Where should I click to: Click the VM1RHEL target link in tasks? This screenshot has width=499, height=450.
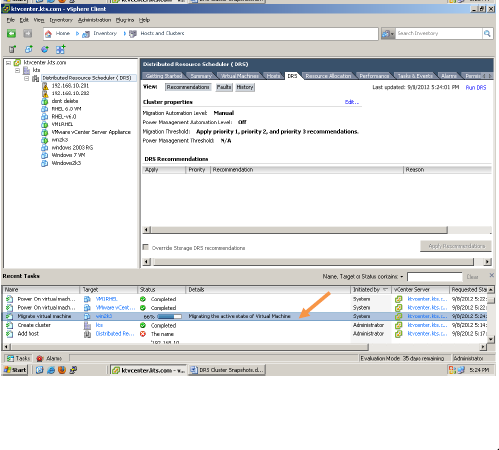[x=106, y=299]
